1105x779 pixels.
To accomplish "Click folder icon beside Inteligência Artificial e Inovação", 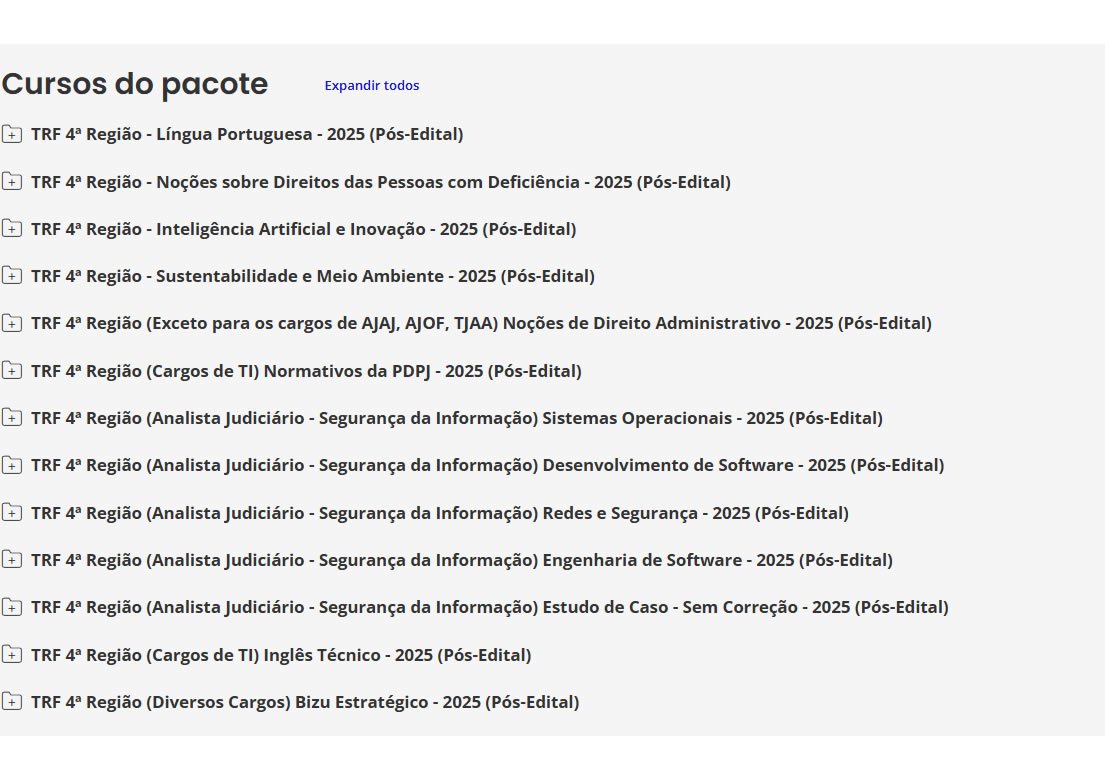I will [11, 229].
